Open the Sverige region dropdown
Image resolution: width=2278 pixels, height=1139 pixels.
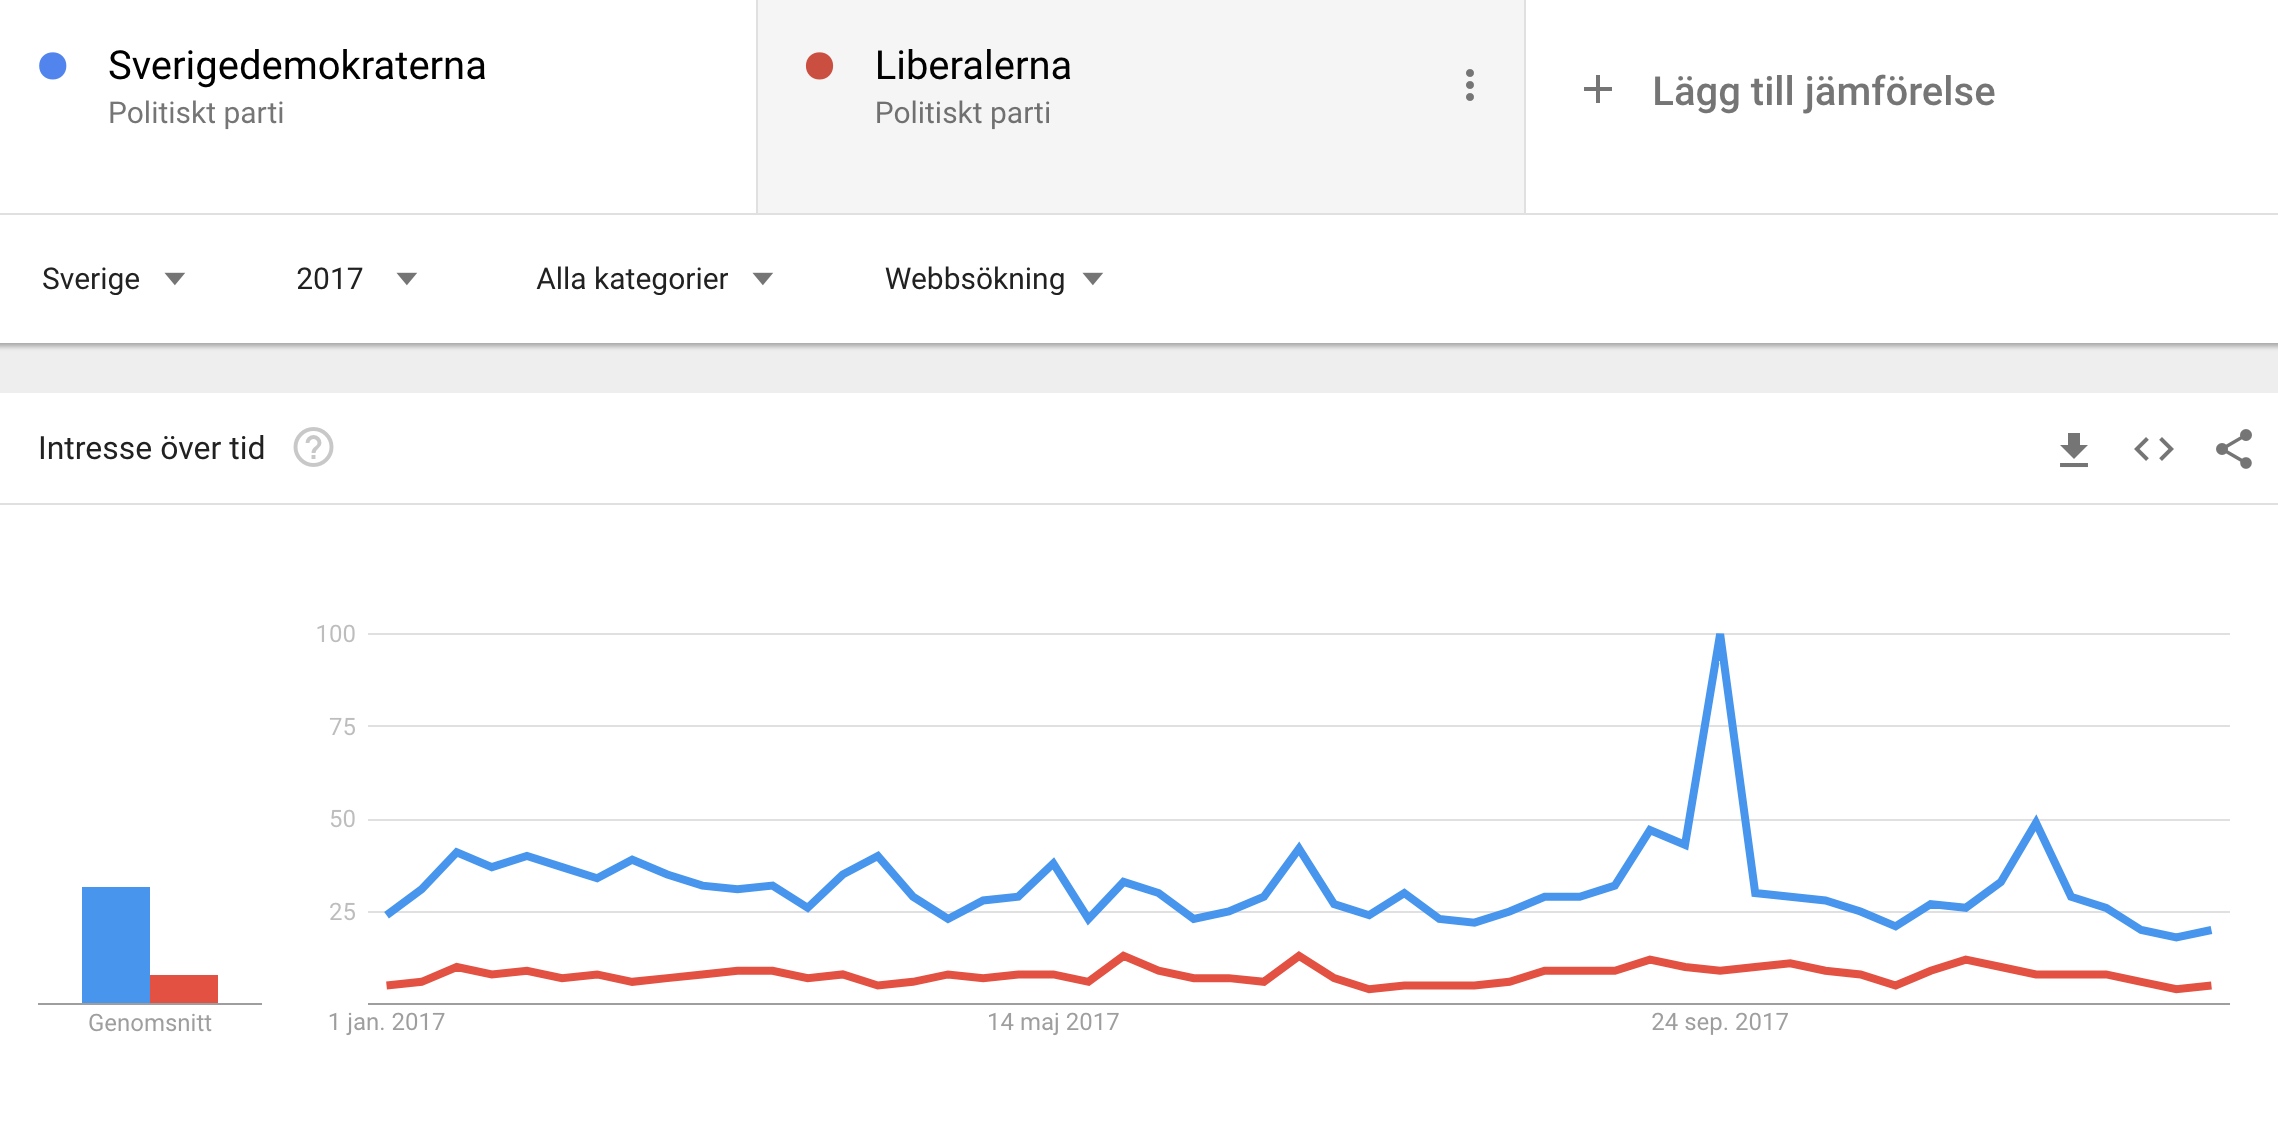pos(113,279)
